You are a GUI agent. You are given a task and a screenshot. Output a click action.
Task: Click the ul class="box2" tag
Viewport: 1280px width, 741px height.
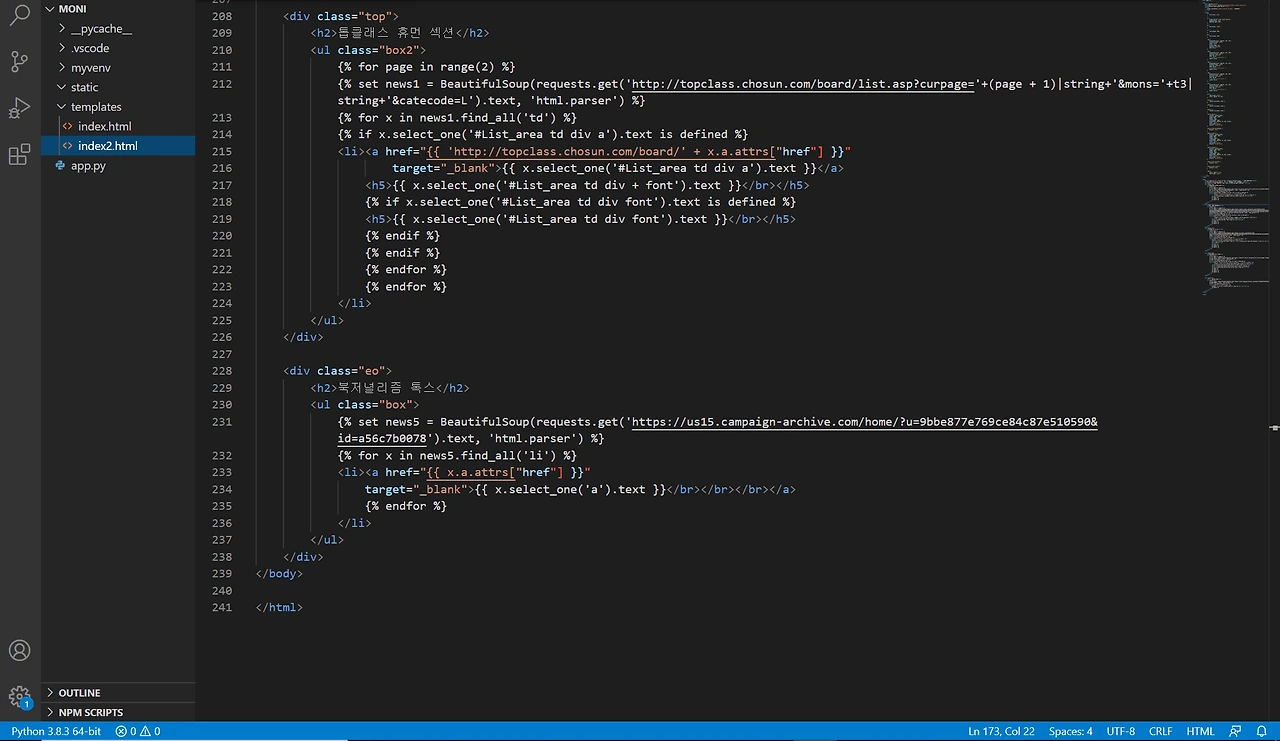(x=368, y=50)
